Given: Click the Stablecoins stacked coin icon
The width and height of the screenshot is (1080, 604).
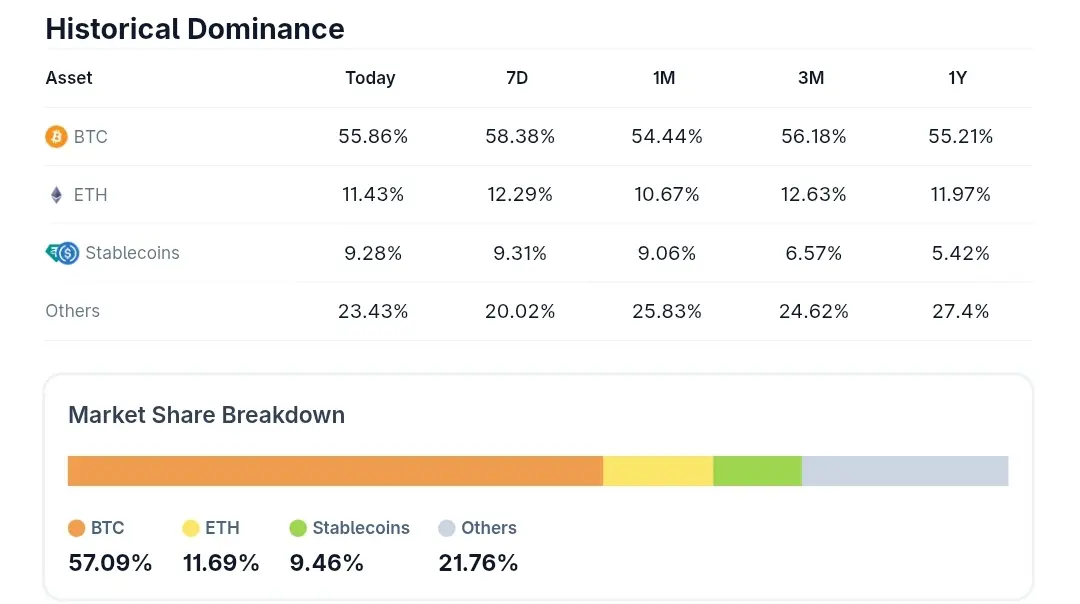Looking at the screenshot, I should click(x=62, y=253).
